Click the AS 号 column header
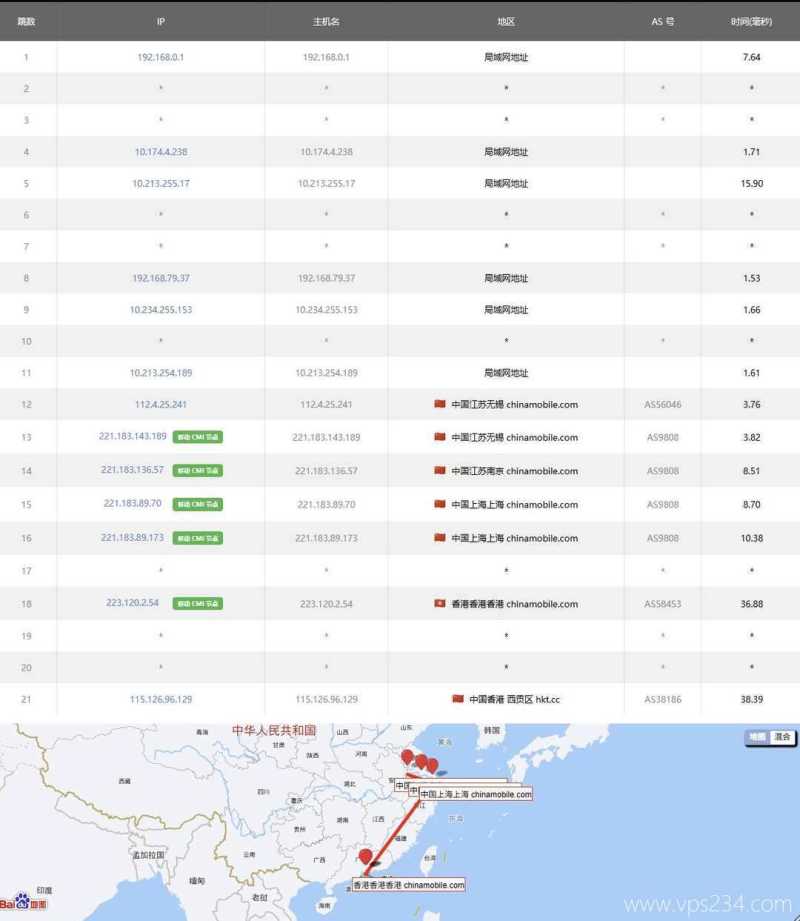 661,20
